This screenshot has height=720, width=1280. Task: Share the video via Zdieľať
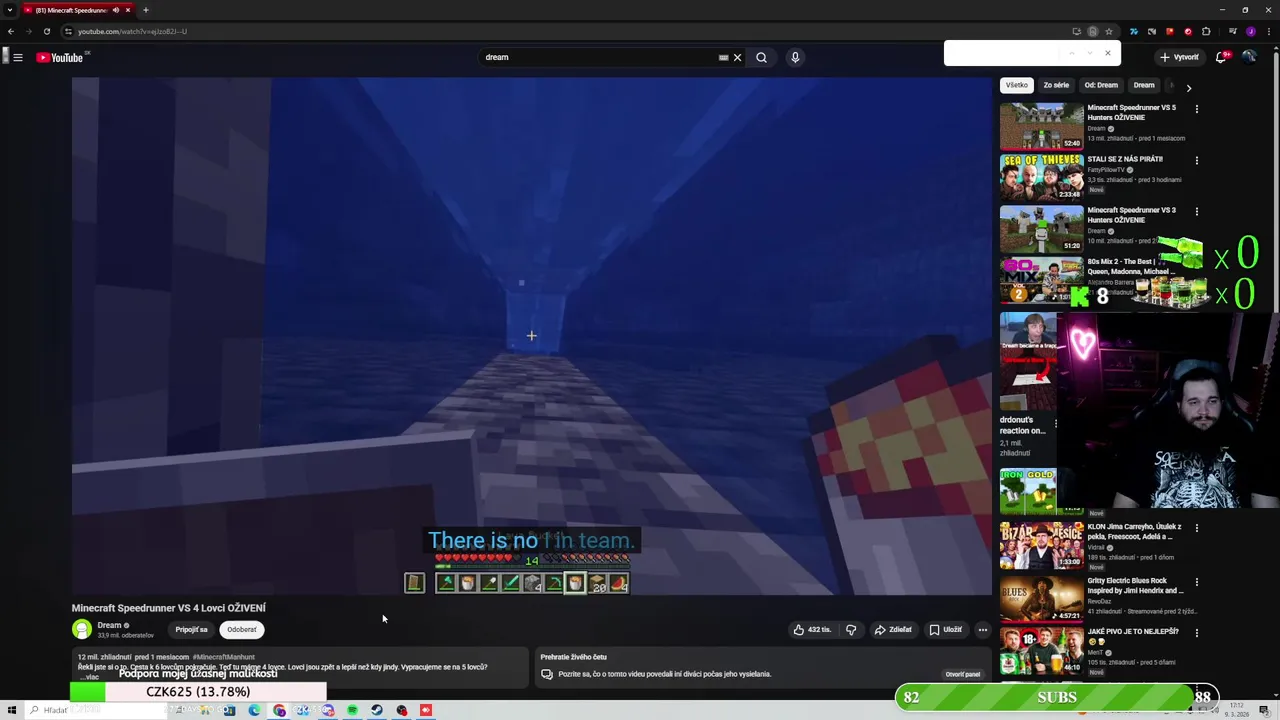893,630
